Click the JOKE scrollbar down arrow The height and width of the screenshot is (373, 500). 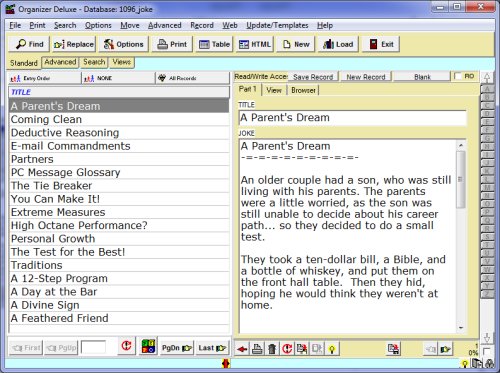(x=461, y=328)
